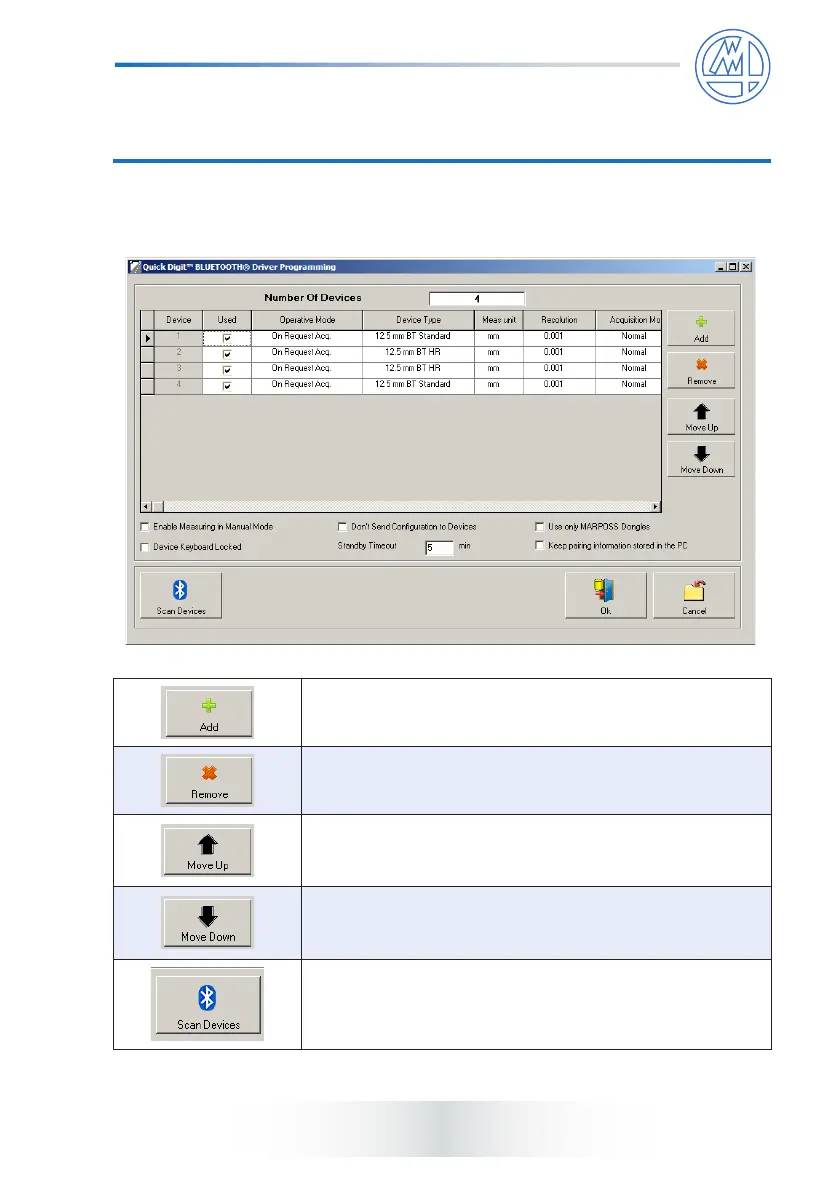Screen dimensions: 839x1191
Task: Click resolution '0.001' of device 2
Action: click(560, 352)
